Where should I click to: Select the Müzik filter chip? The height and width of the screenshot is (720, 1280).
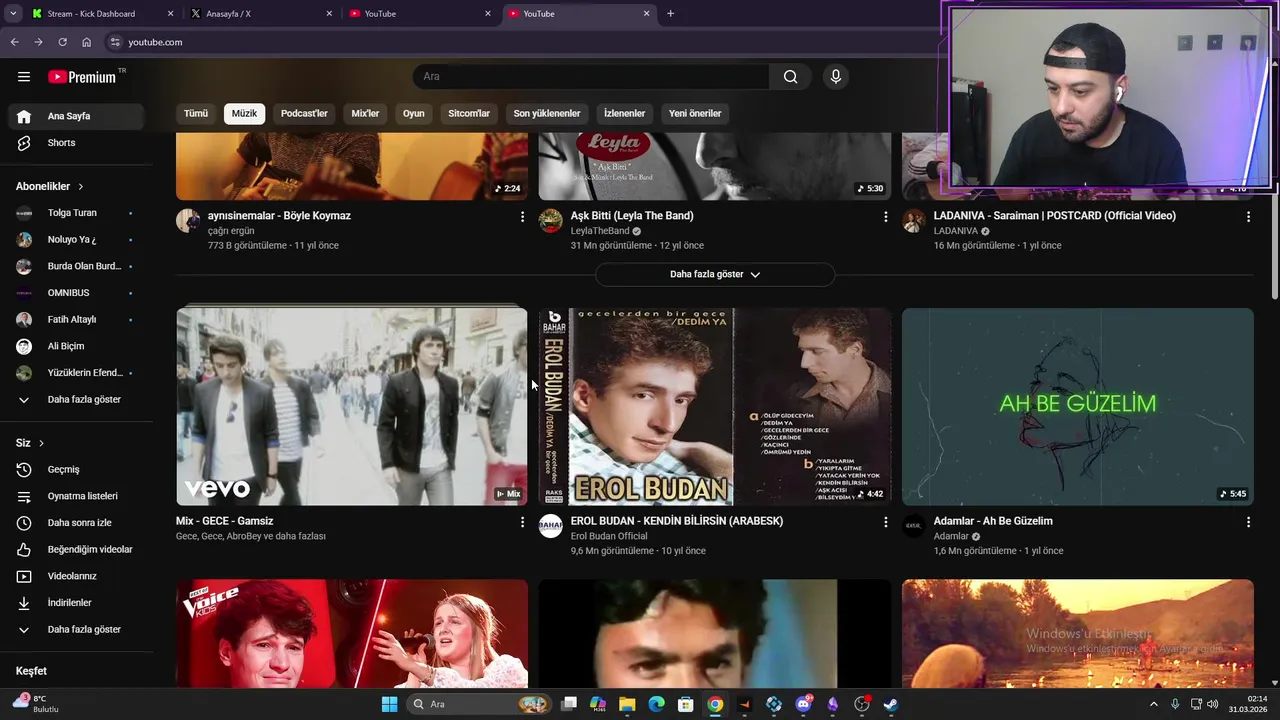click(244, 114)
